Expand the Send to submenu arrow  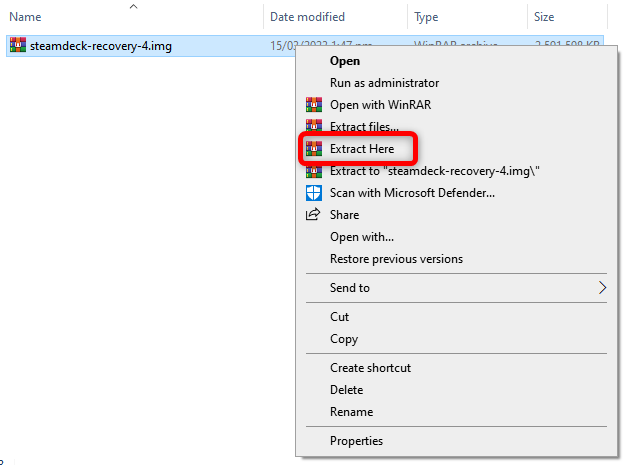602,288
